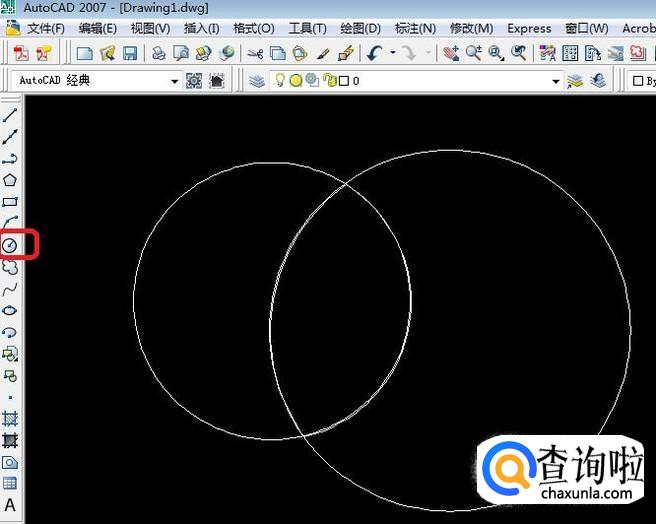Click the ByLayer color control swatch
Image resolution: width=656 pixels, height=524 pixels.
coord(638,81)
